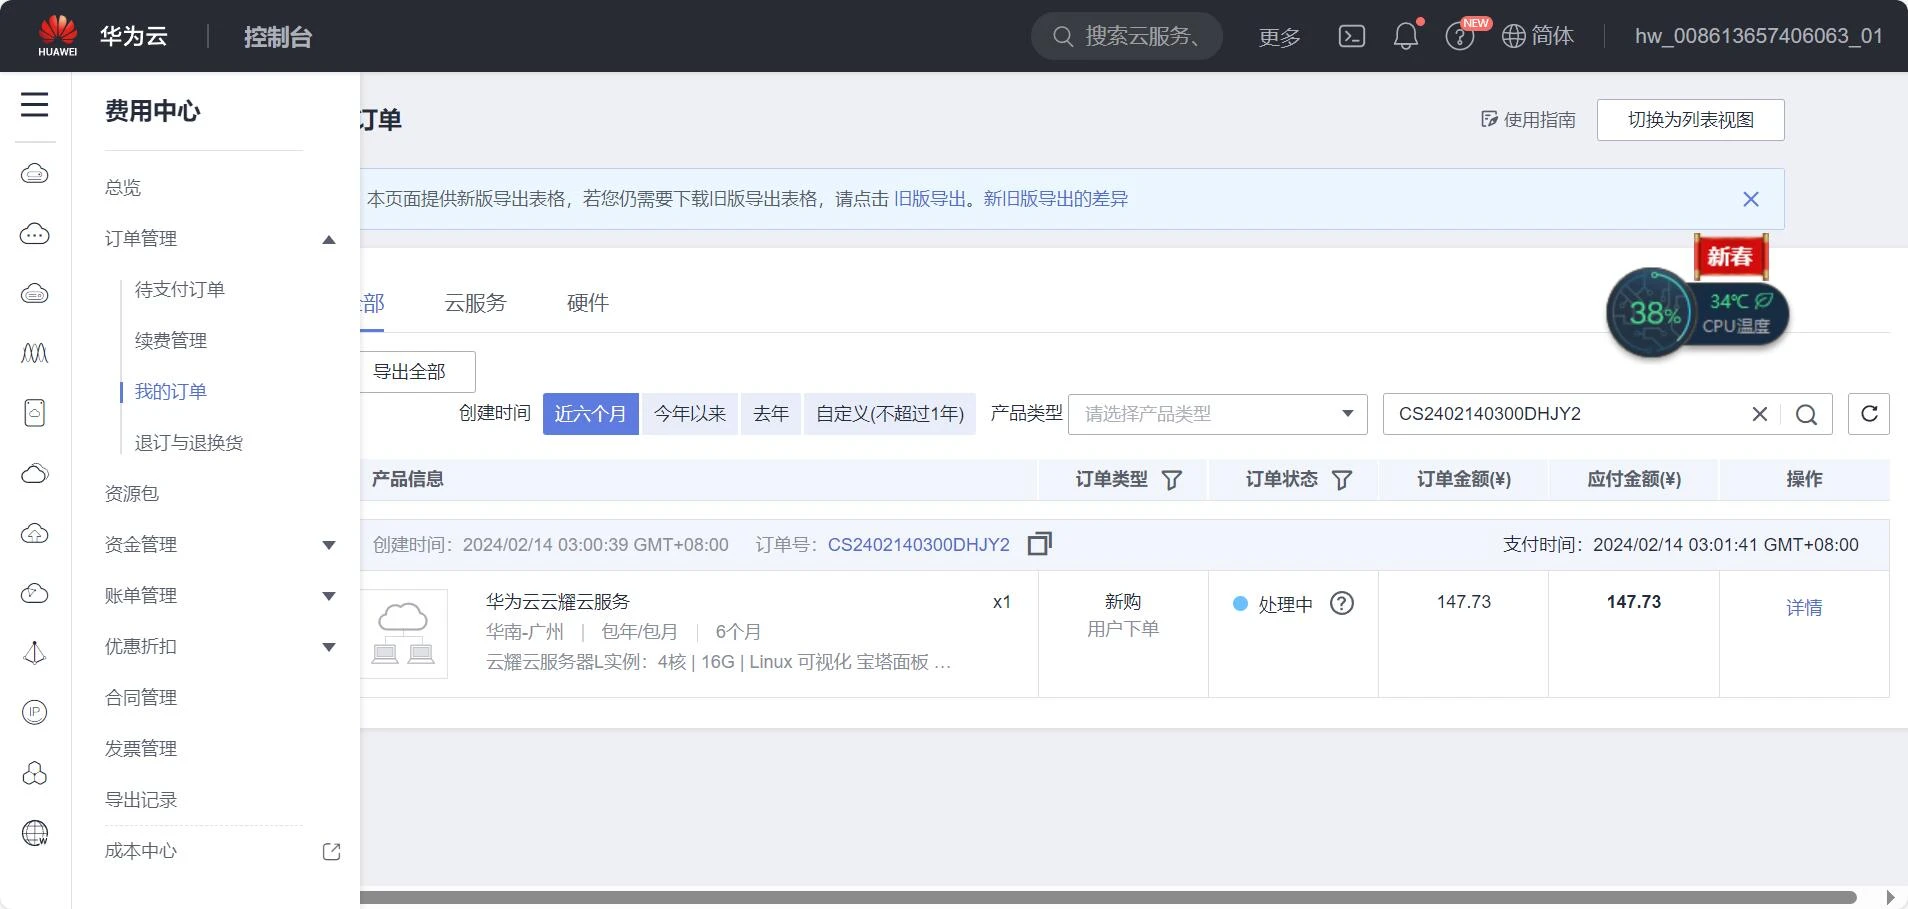Open 总览 in sidebar
1908x909 pixels.
[123, 187]
